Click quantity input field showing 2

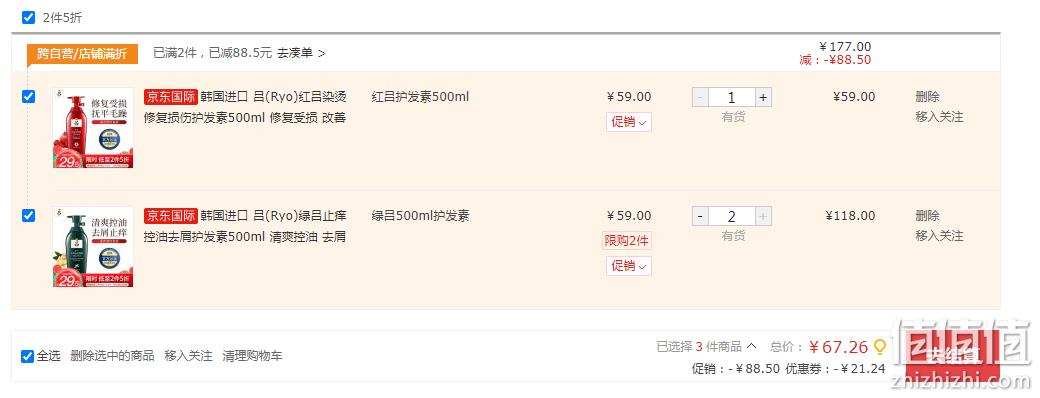point(732,216)
